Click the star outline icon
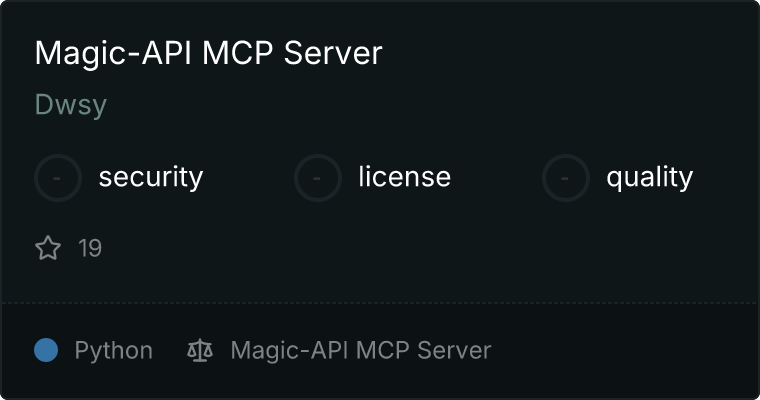 point(48,248)
